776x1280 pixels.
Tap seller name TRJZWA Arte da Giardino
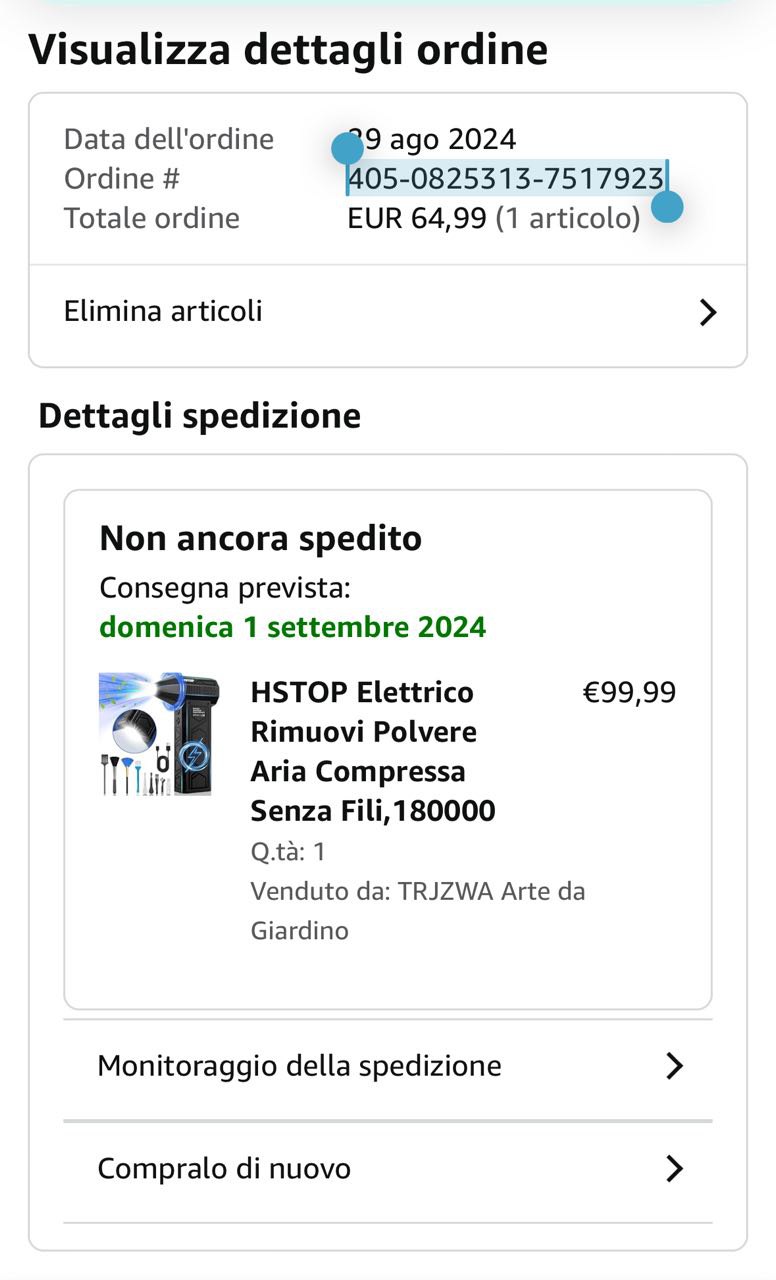(x=417, y=910)
